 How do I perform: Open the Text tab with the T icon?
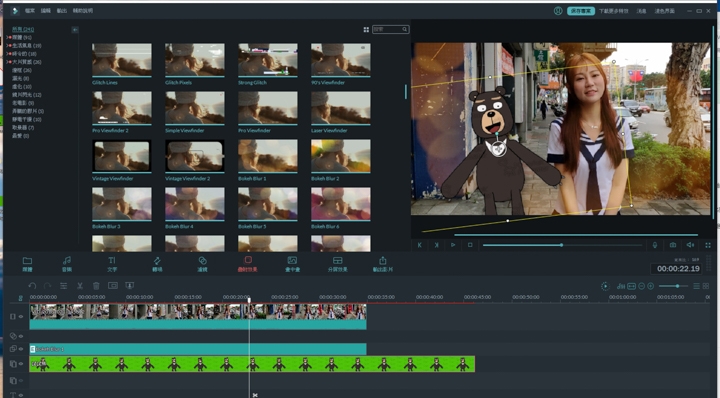point(112,264)
